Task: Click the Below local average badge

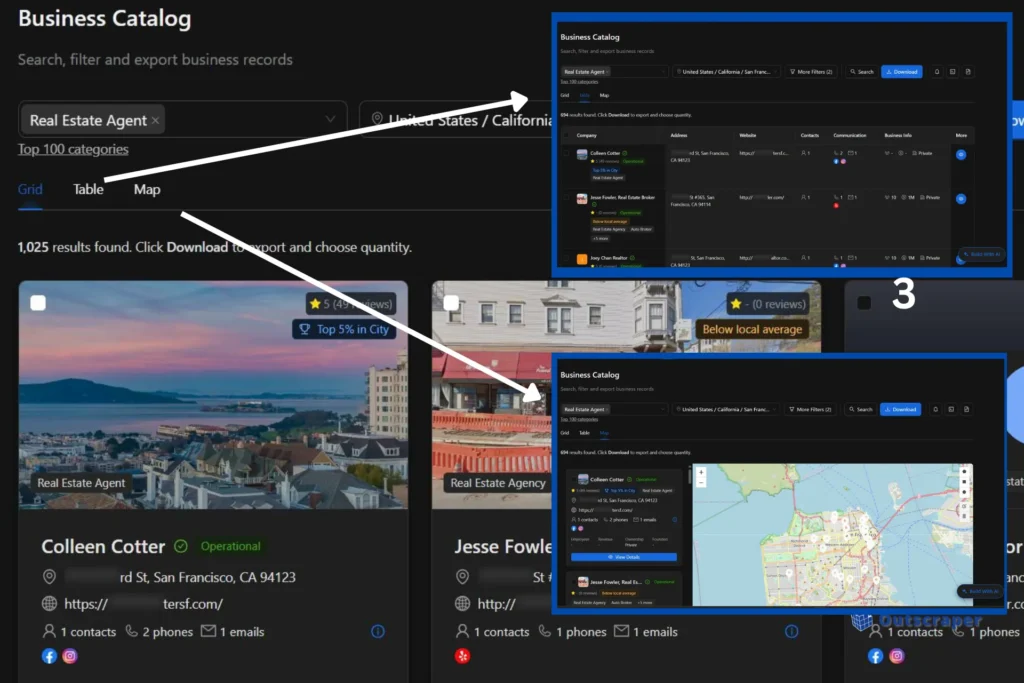Action: pos(752,329)
